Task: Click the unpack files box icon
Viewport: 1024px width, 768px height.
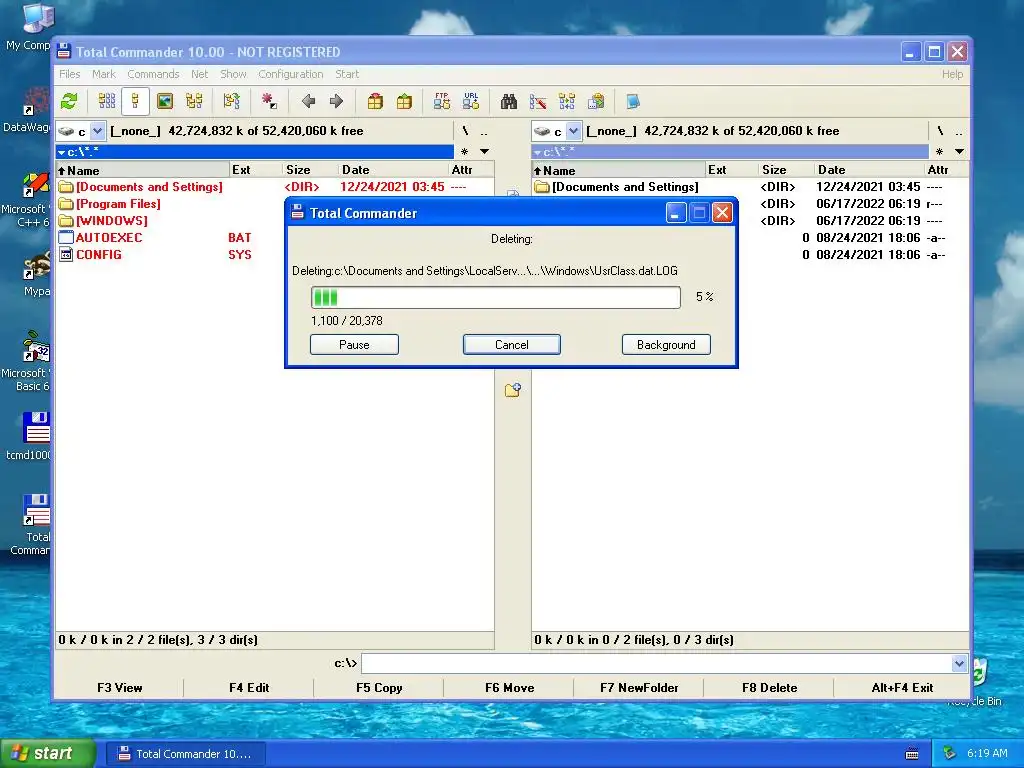Action: pos(404,101)
